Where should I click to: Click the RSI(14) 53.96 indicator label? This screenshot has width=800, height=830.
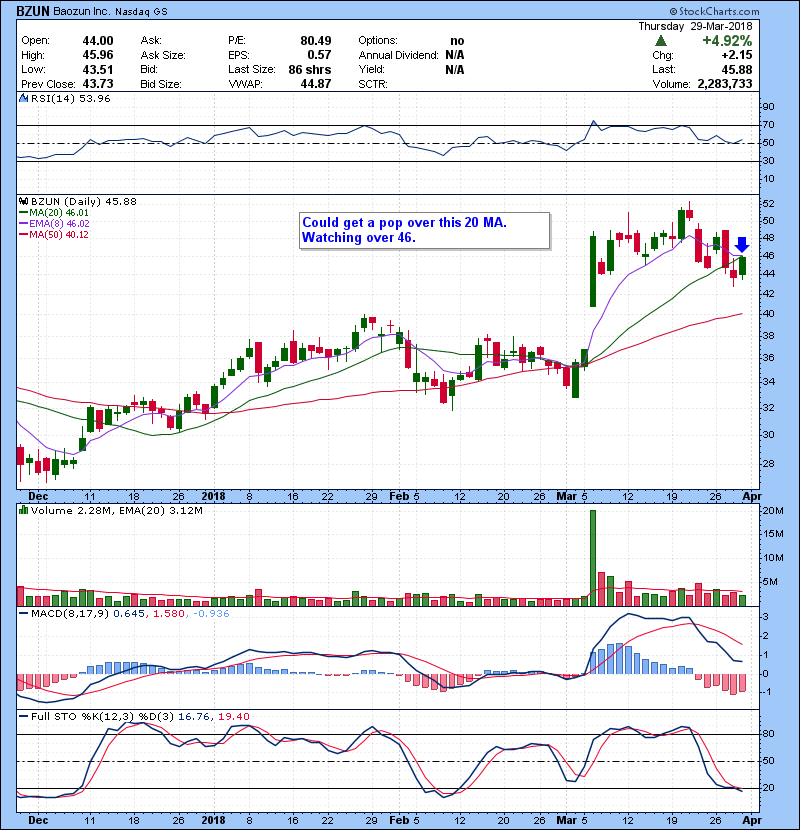(70, 98)
